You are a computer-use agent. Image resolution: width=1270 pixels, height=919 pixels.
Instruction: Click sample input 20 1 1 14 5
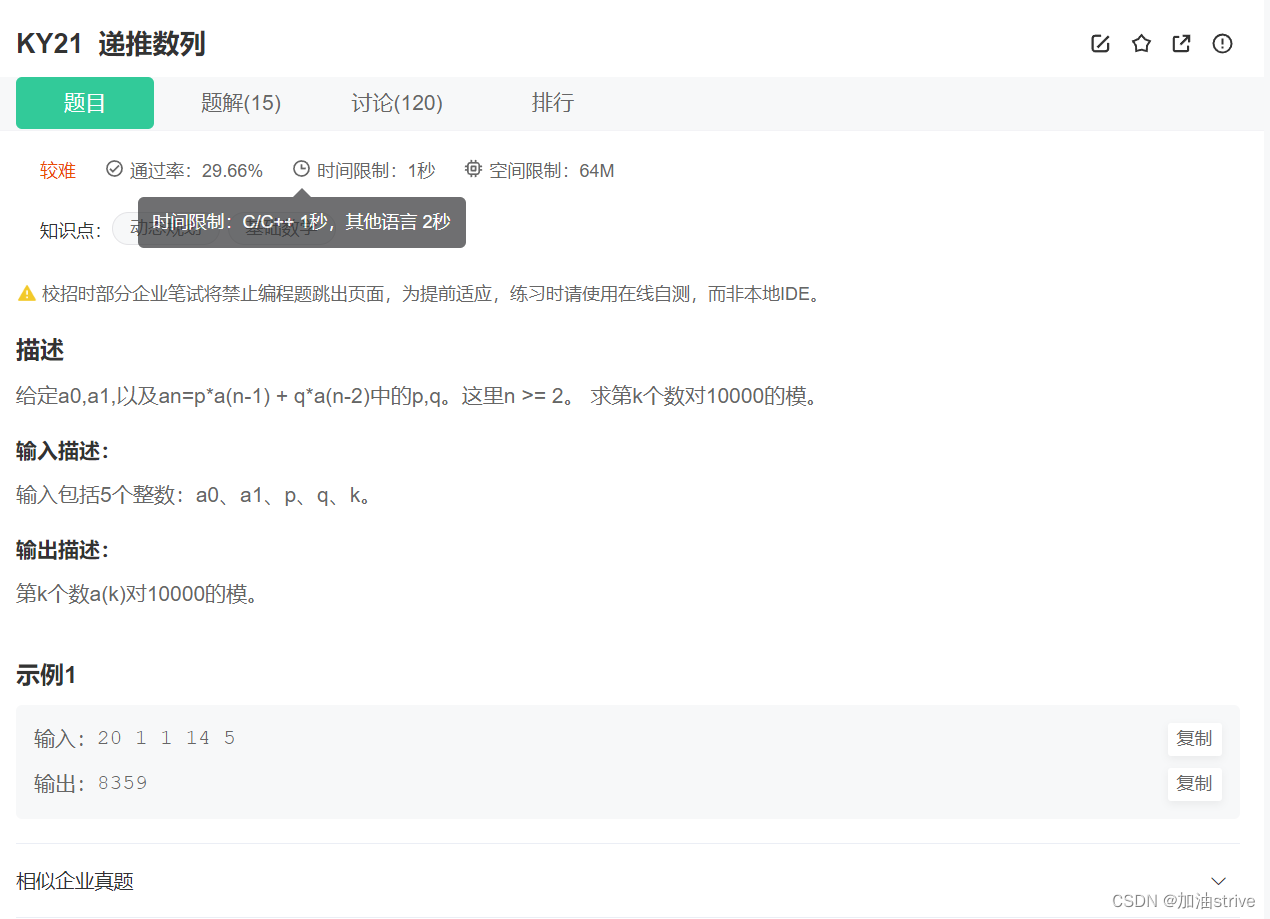tap(166, 738)
